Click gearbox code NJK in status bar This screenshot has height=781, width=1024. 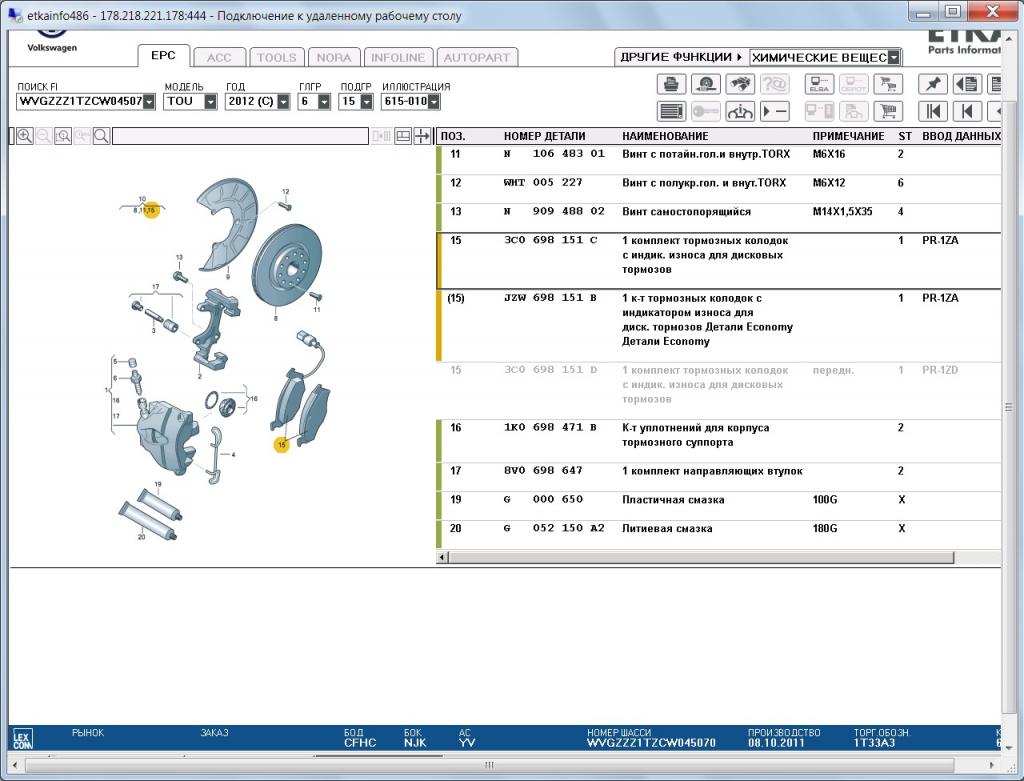coord(415,742)
